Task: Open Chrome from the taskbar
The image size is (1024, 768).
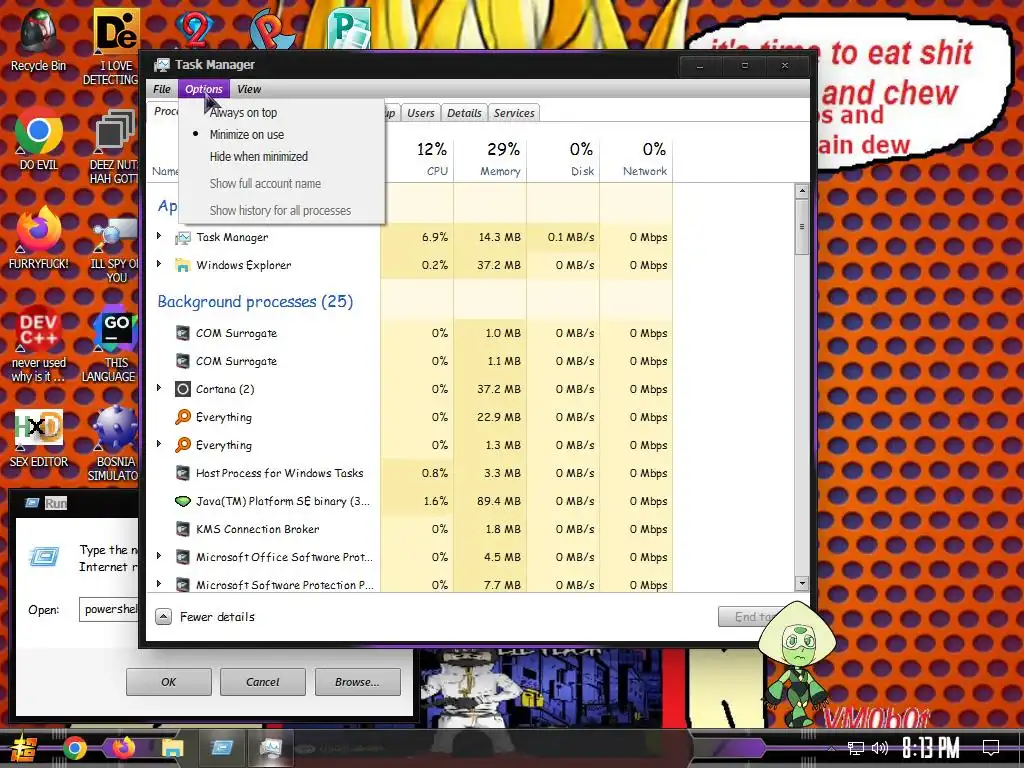Action: [74, 748]
